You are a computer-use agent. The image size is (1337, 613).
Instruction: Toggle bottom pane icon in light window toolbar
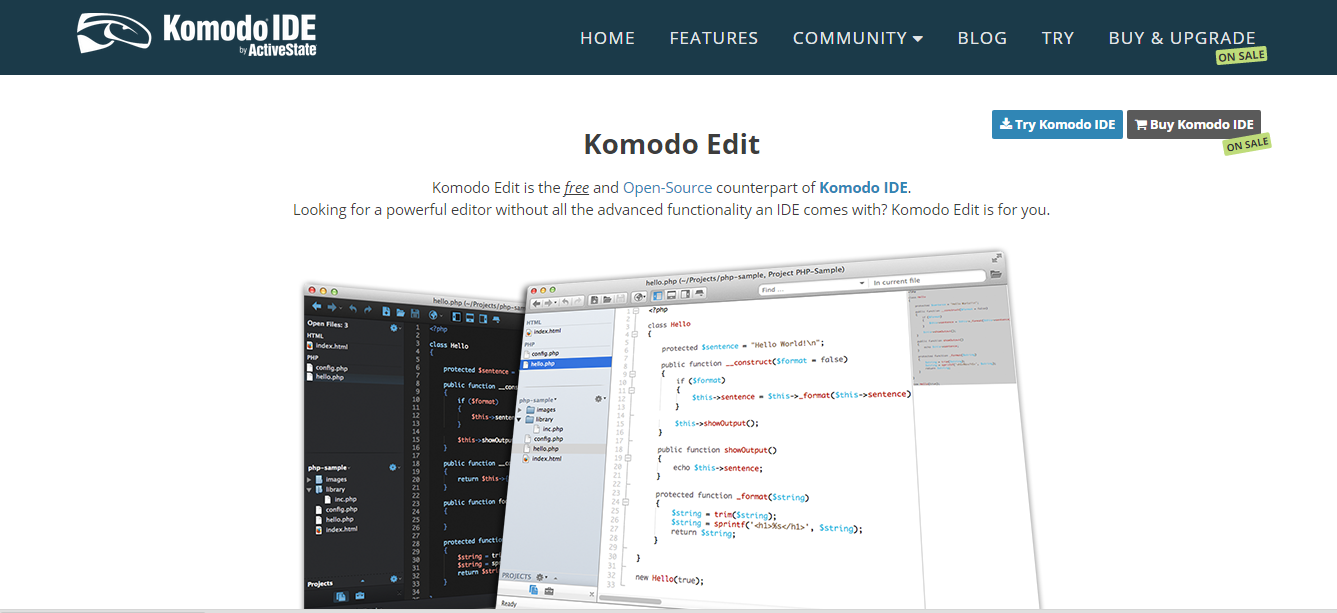click(x=671, y=295)
